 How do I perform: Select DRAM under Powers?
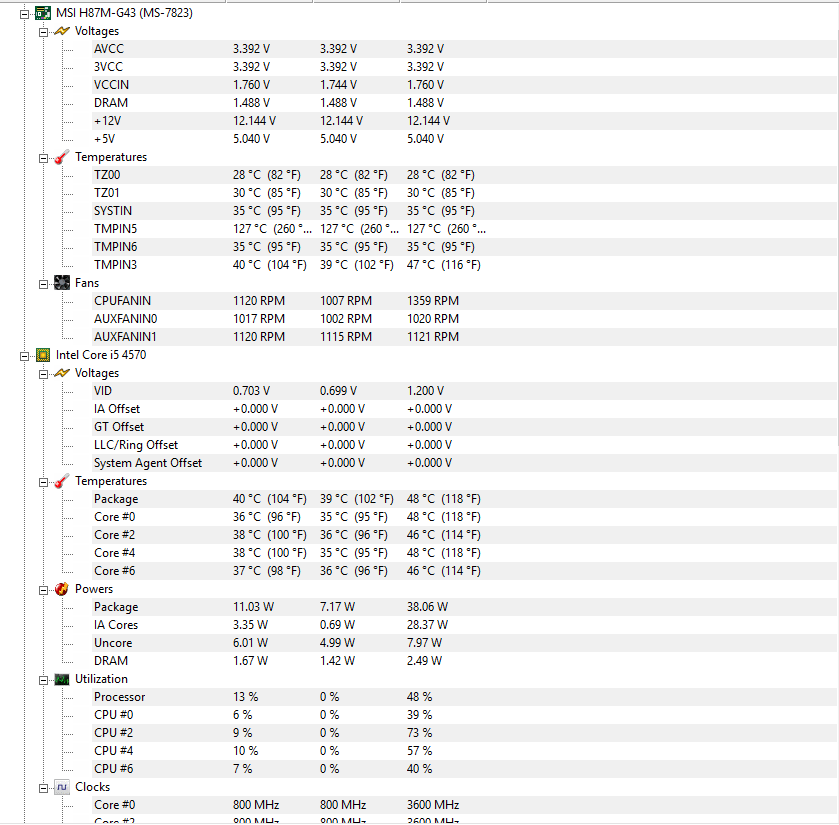click(x=464, y=661)
